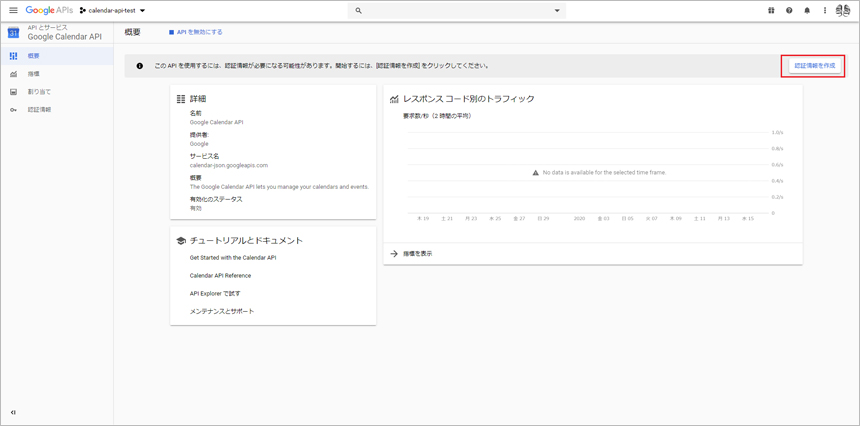
Task: Click the arrow icon beside 指標を表示
Action: click(x=393, y=254)
